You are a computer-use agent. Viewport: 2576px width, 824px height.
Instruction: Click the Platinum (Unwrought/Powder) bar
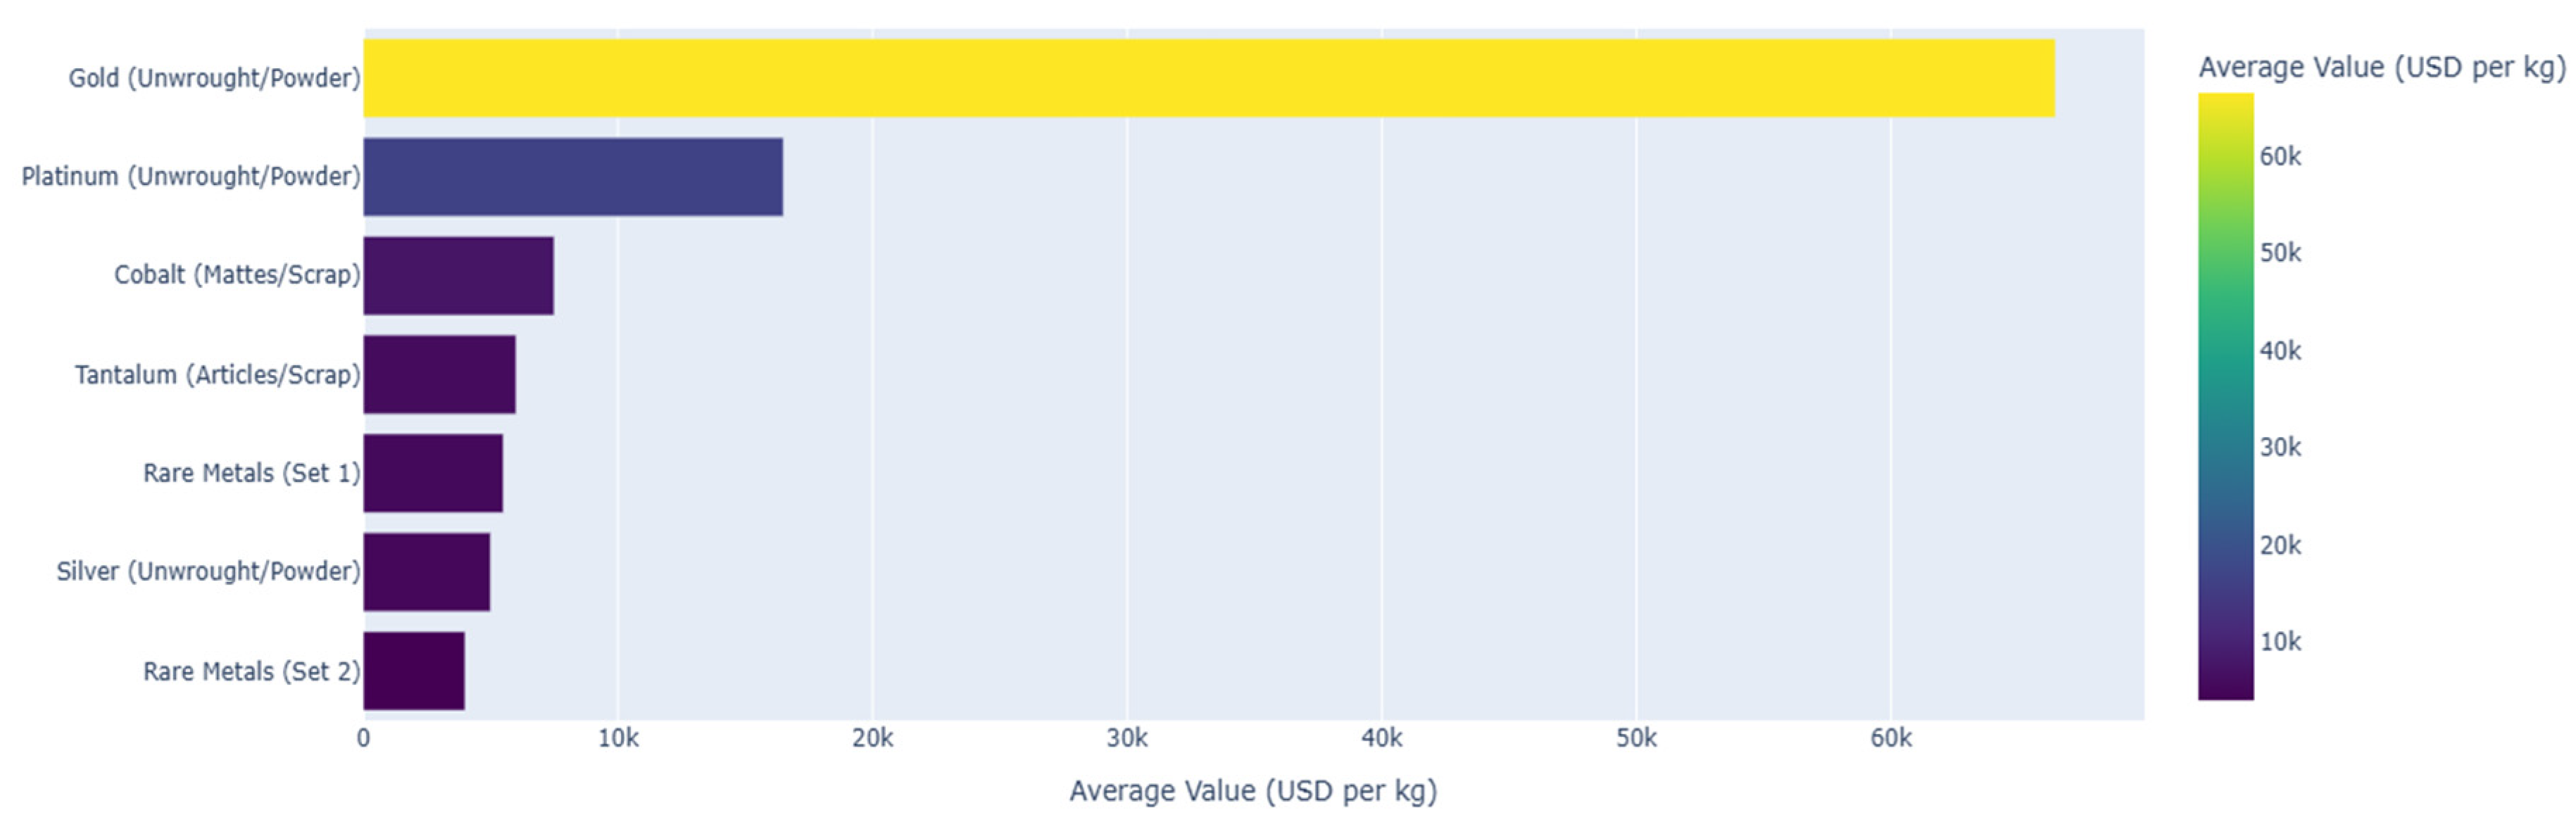click(x=573, y=177)
